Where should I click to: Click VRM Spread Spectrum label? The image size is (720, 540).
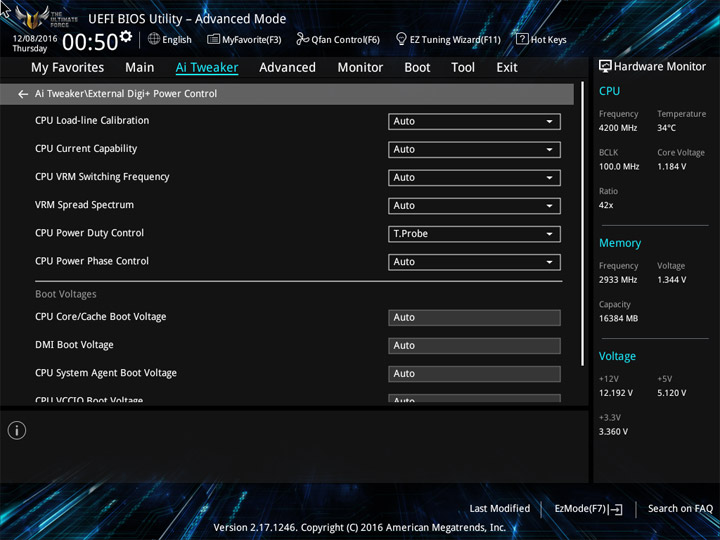(84, 205)
